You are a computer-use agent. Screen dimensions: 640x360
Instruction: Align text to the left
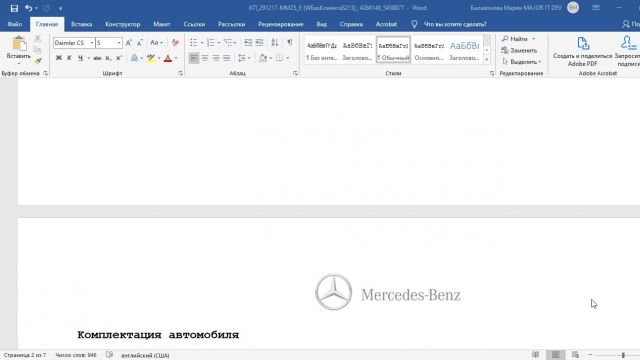194,58
